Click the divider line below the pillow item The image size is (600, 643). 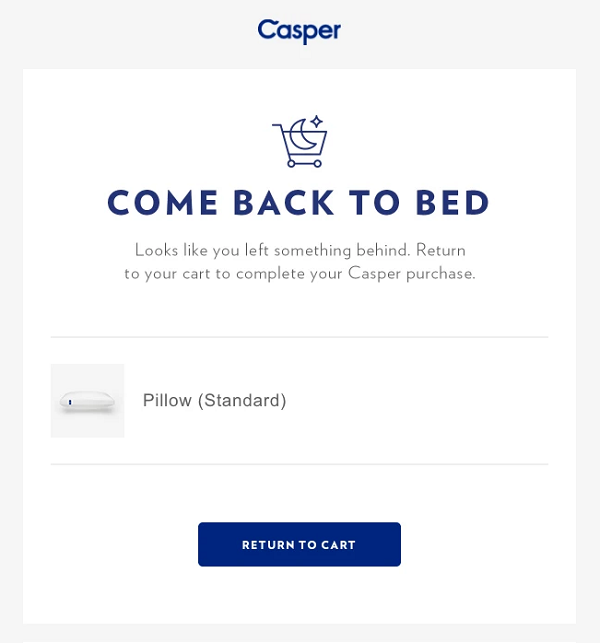tap(299, 464)
